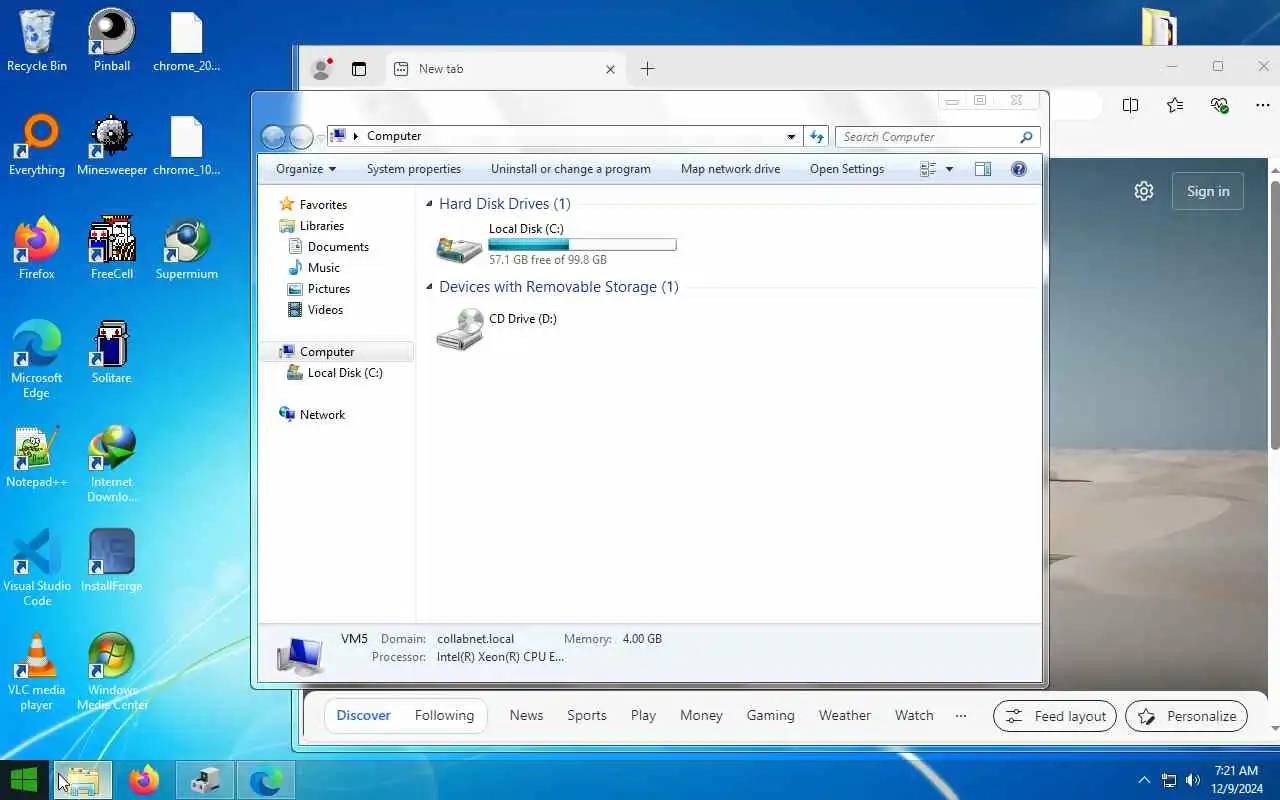Open Edge tab actions menu icon
The width and height of the screenshot is (1280, 800).
pyautogui.click(x=359, y=69)
